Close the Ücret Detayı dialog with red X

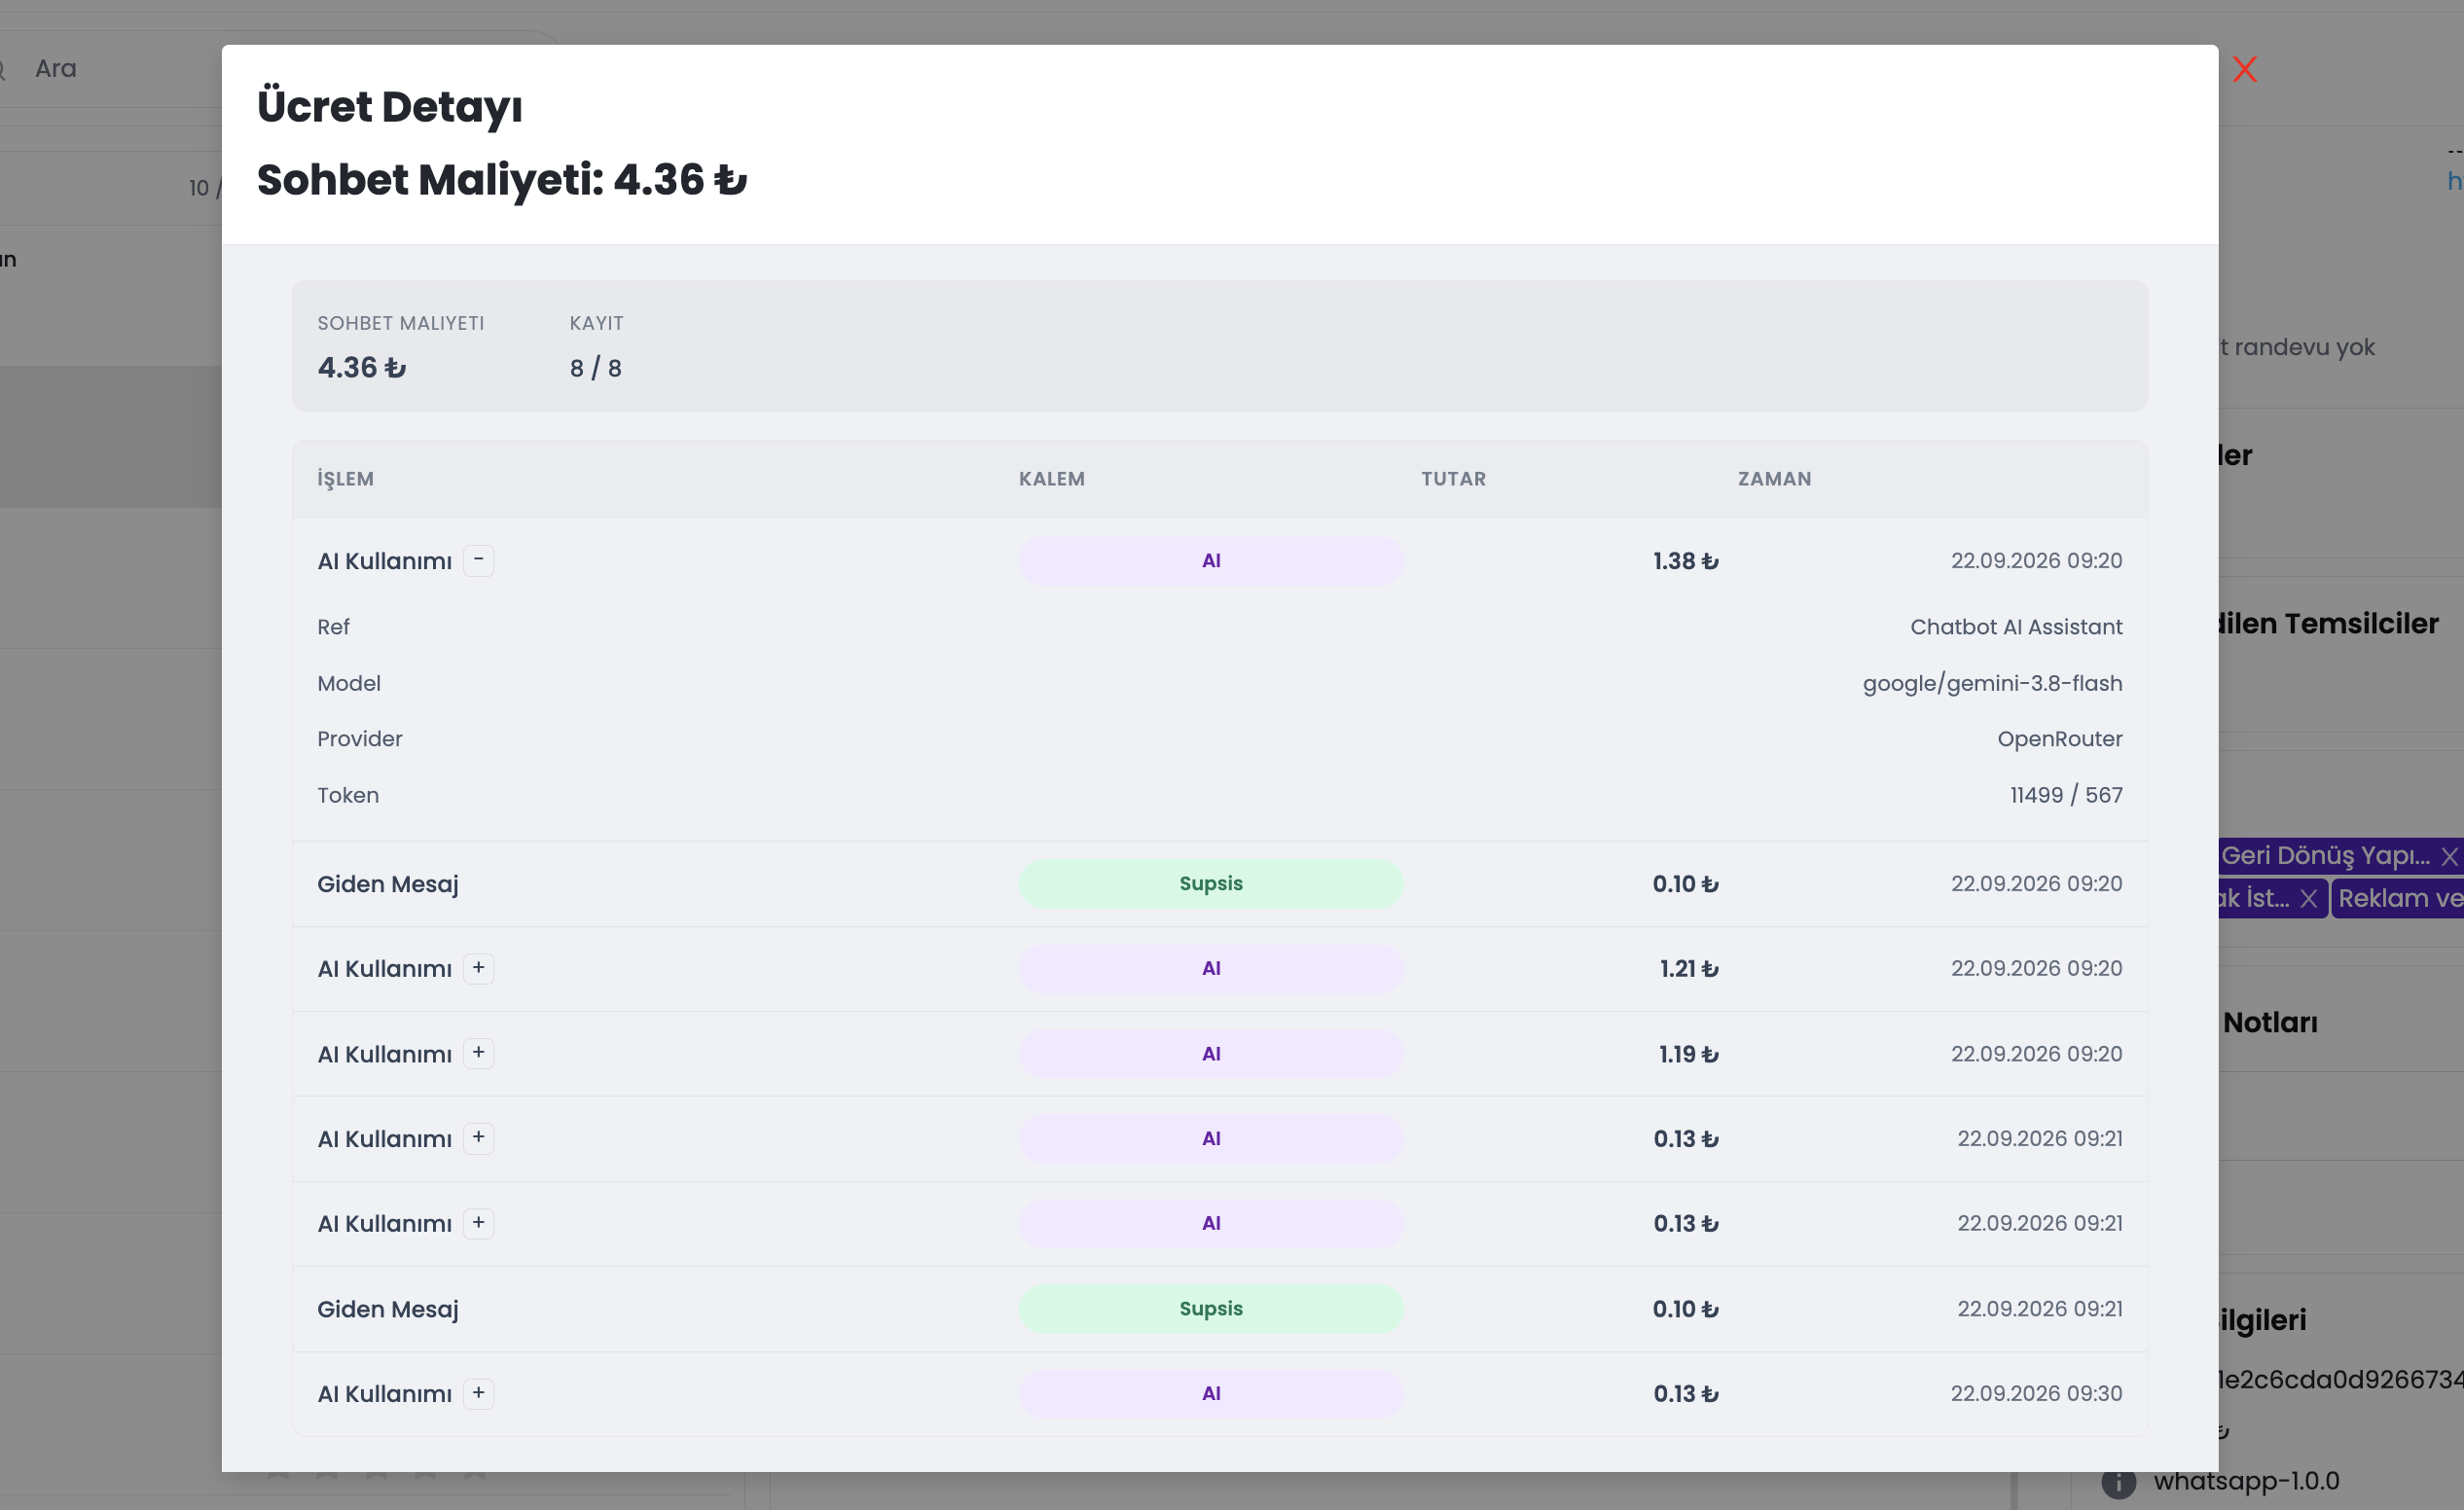tap(2245, 69)
